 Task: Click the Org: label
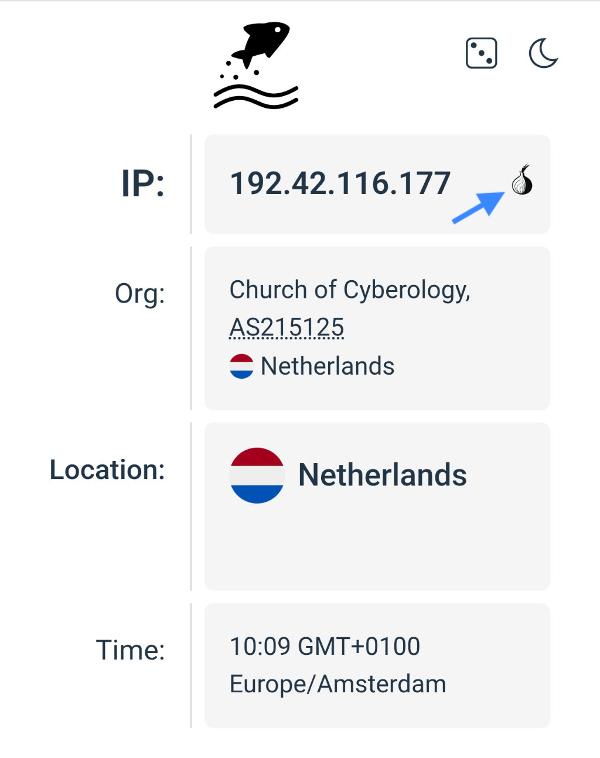coord(139,294)
